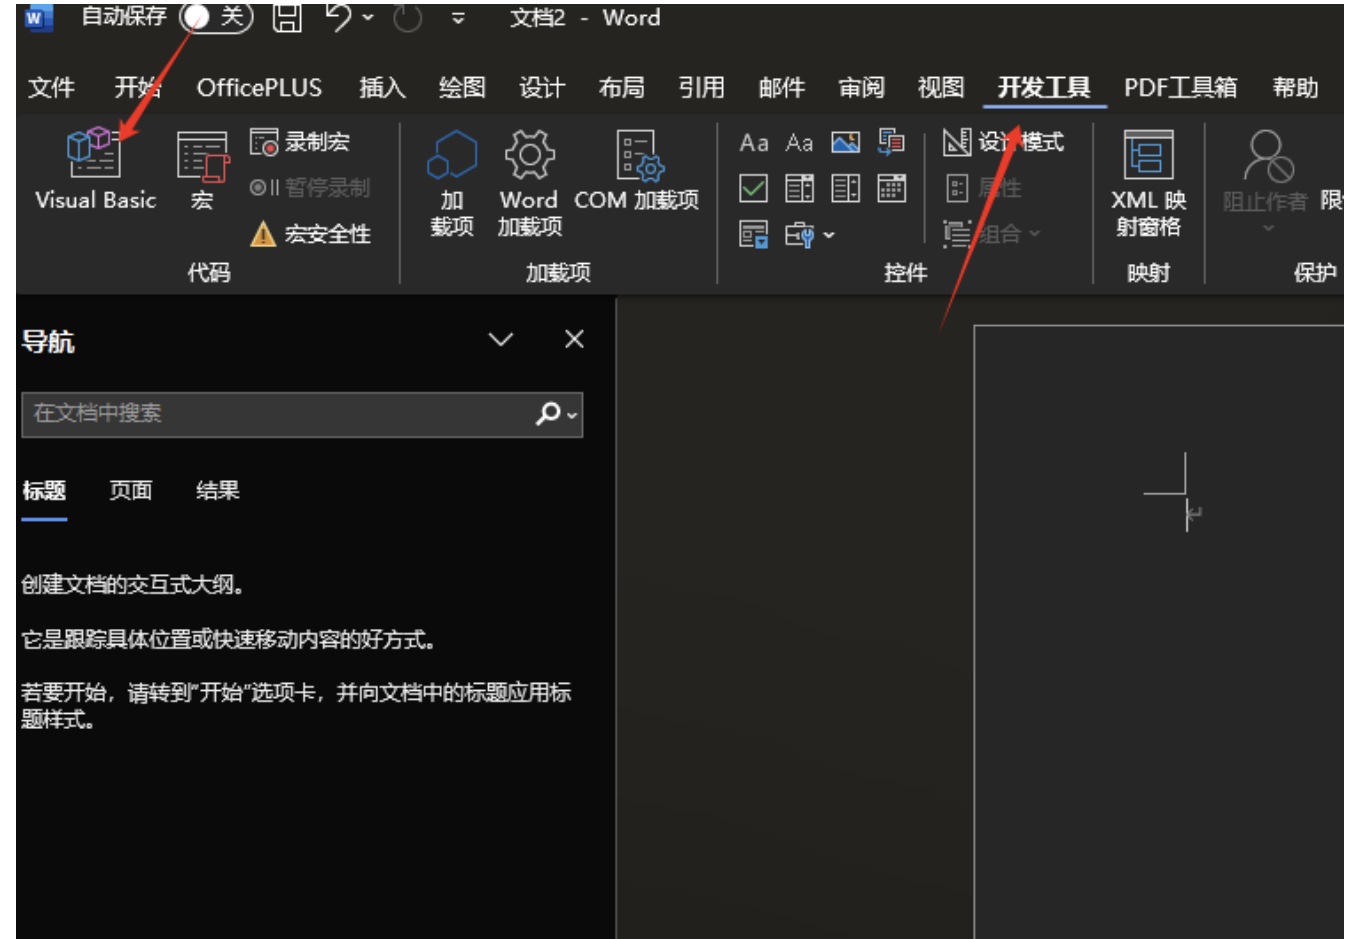Image resolution: width=1348 pixels, height=939 pixels.
Task: Save the document with the disk icon
Action: point(287,17)
